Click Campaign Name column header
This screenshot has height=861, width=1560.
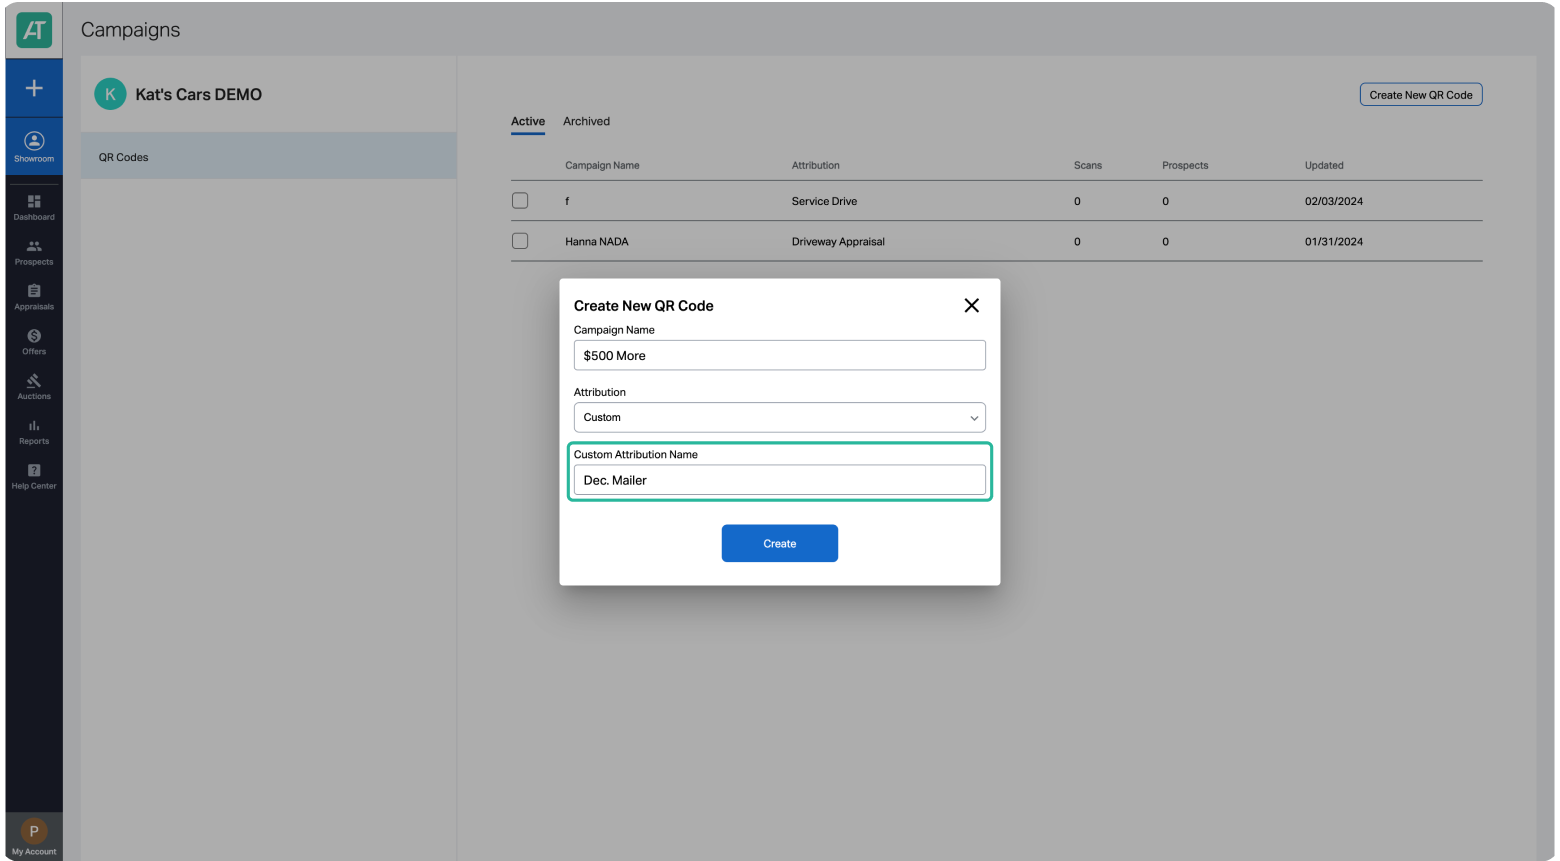[x=602, y=165]
